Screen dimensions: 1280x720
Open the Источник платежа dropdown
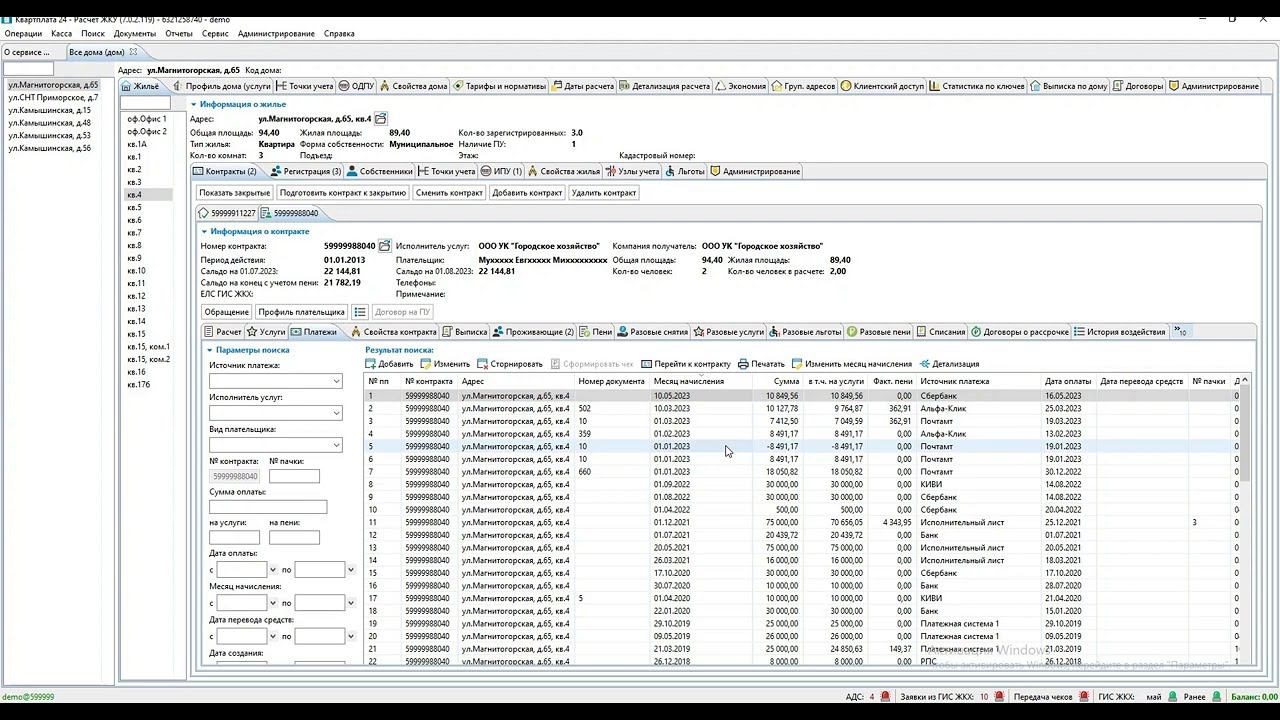click(x=336, y=381)
